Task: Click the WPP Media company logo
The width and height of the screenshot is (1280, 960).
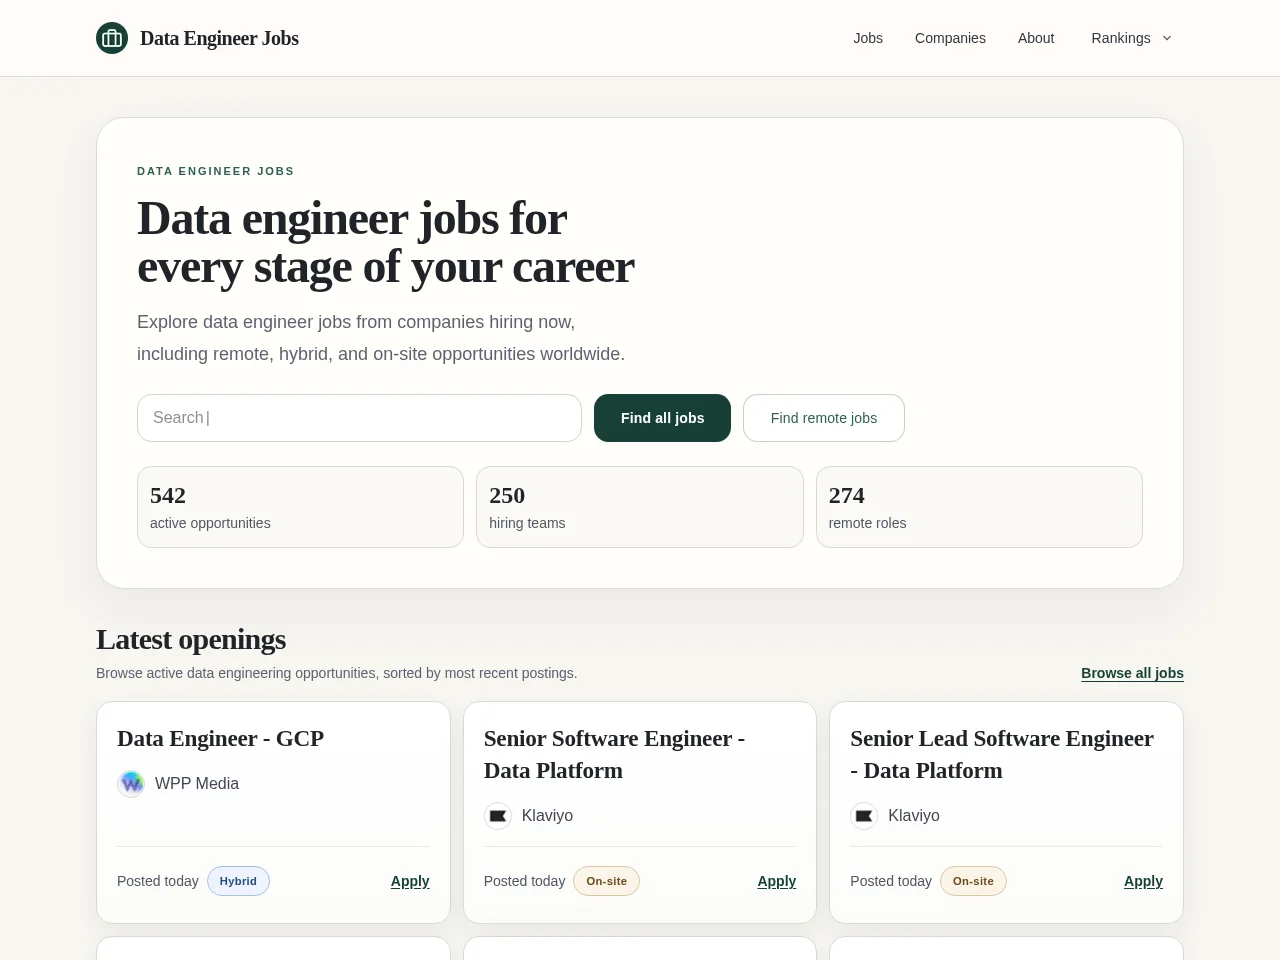Action: tap(131, 784)
